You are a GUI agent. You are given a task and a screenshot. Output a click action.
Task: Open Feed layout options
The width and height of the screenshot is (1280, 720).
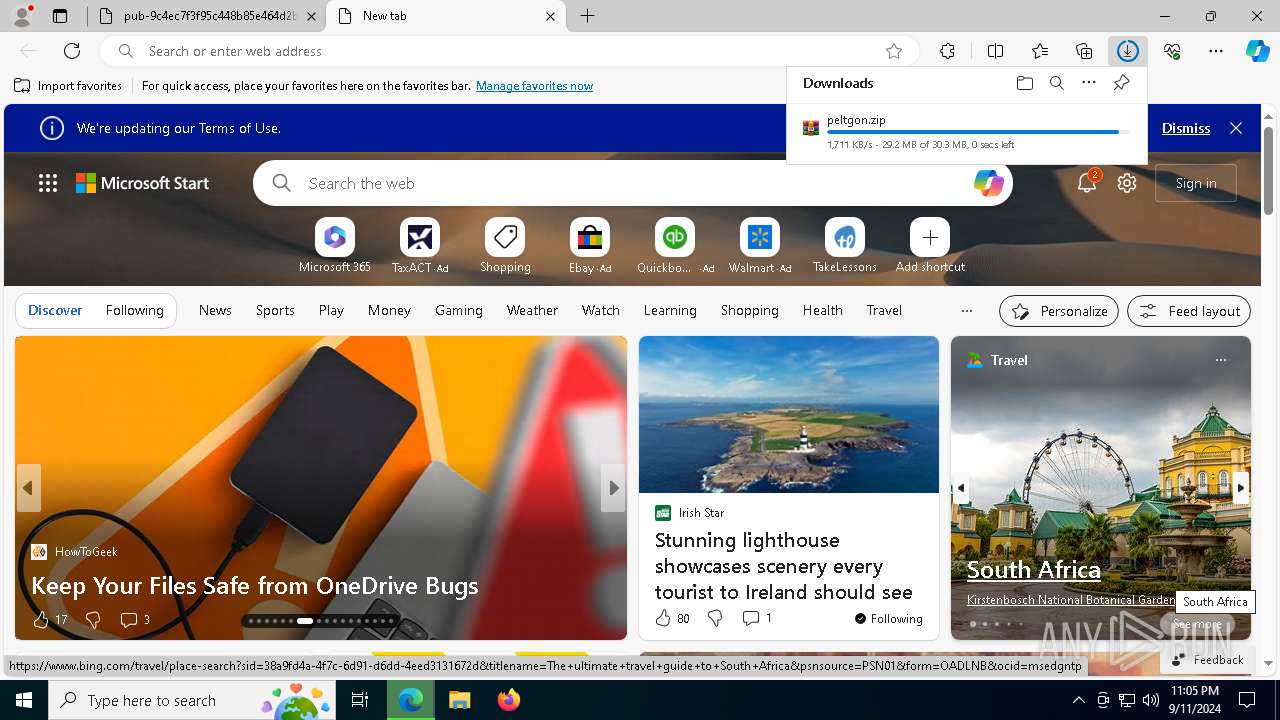pos(1189,311)
